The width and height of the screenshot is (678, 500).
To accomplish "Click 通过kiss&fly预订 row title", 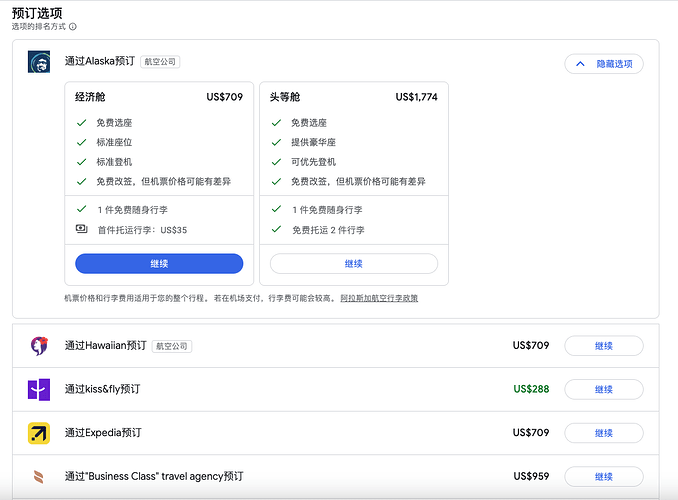I will click(x=102, y=389).
